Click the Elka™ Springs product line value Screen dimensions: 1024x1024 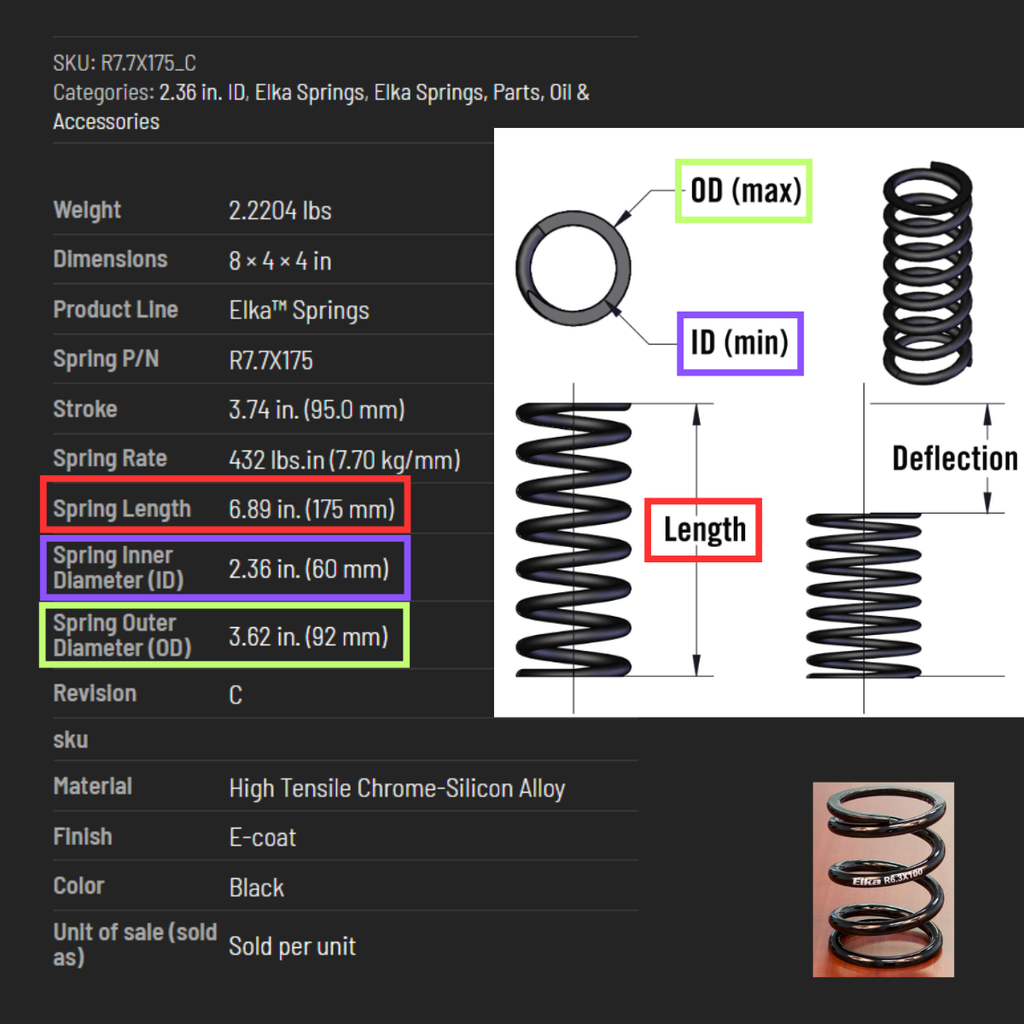point(299,310)
